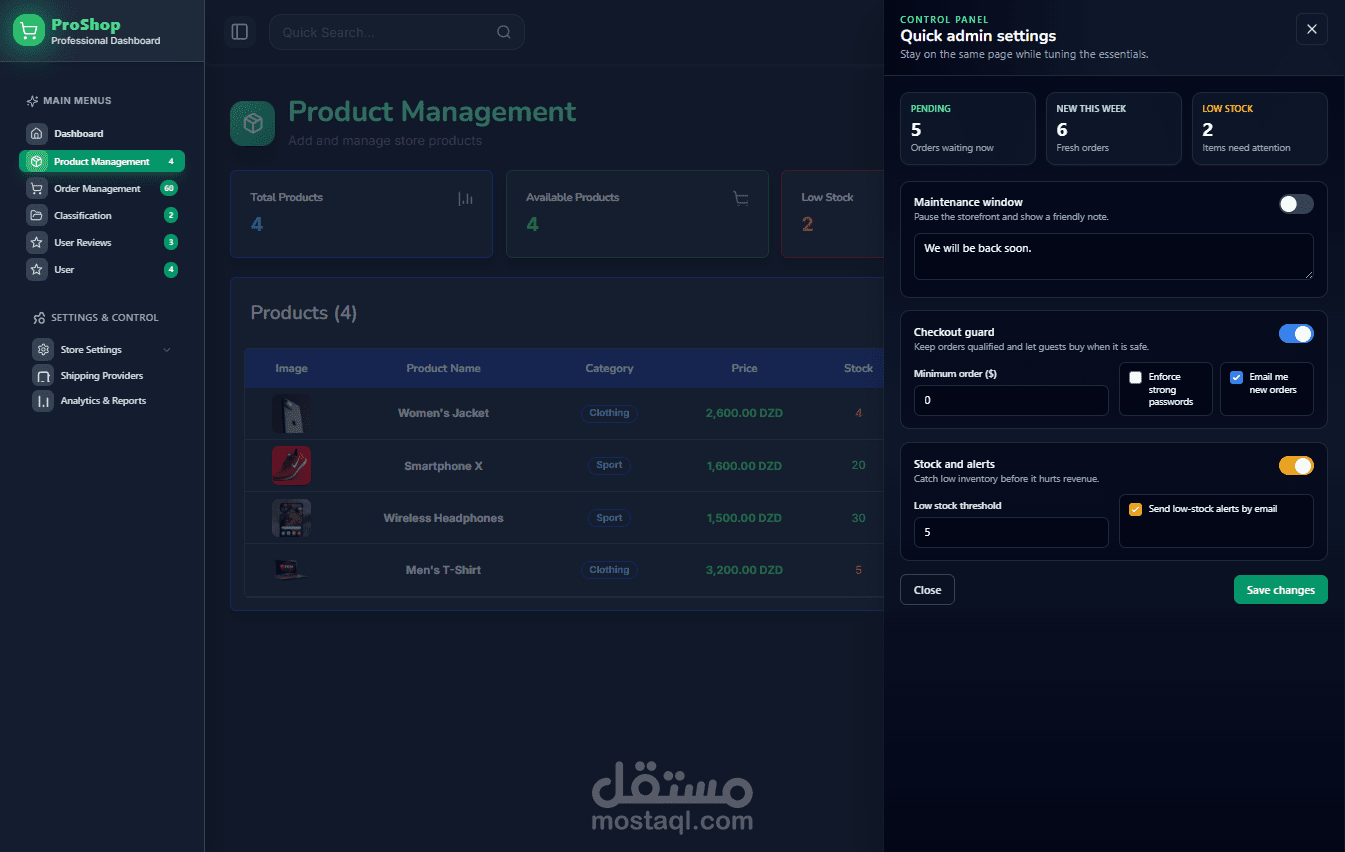Go to Order Management menu
The height and width of the screenshot is (852, 1345).
point(102,189)
